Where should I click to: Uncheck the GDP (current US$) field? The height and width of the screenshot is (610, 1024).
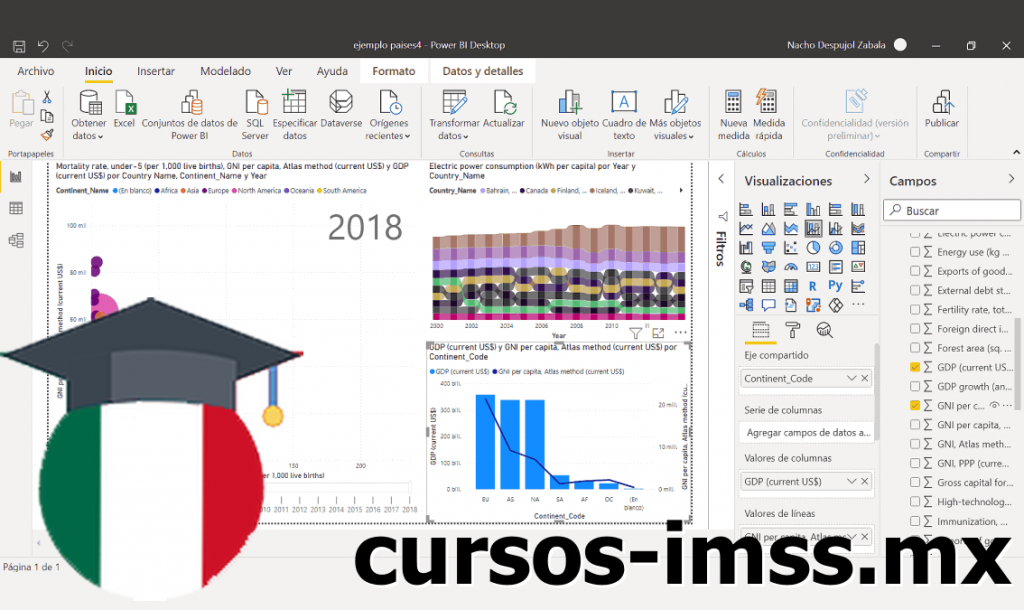[x=915, y=367]
